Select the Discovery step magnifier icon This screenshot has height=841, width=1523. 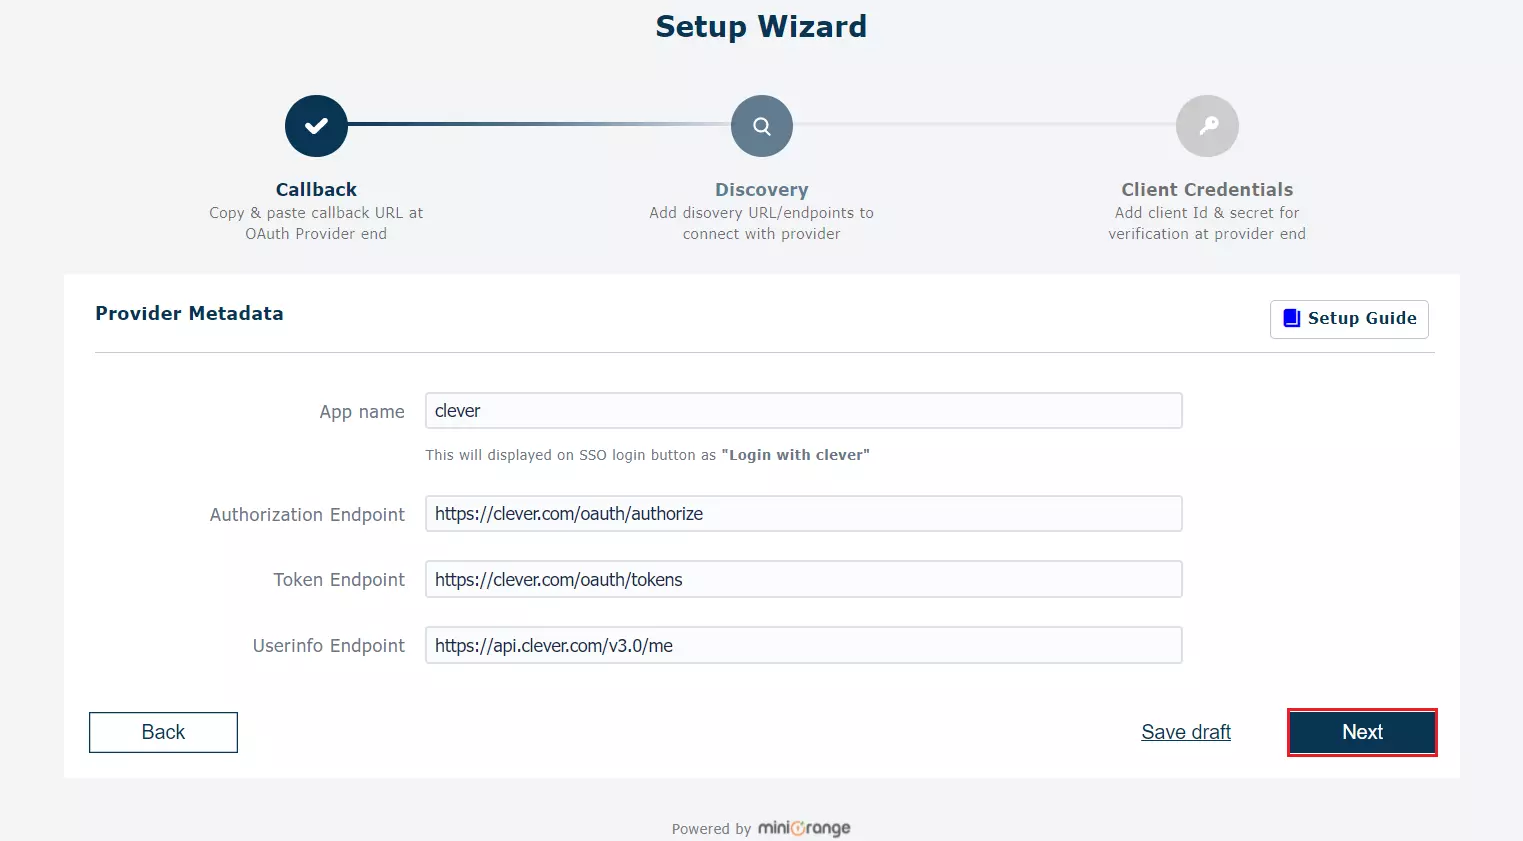click(762, 126)
